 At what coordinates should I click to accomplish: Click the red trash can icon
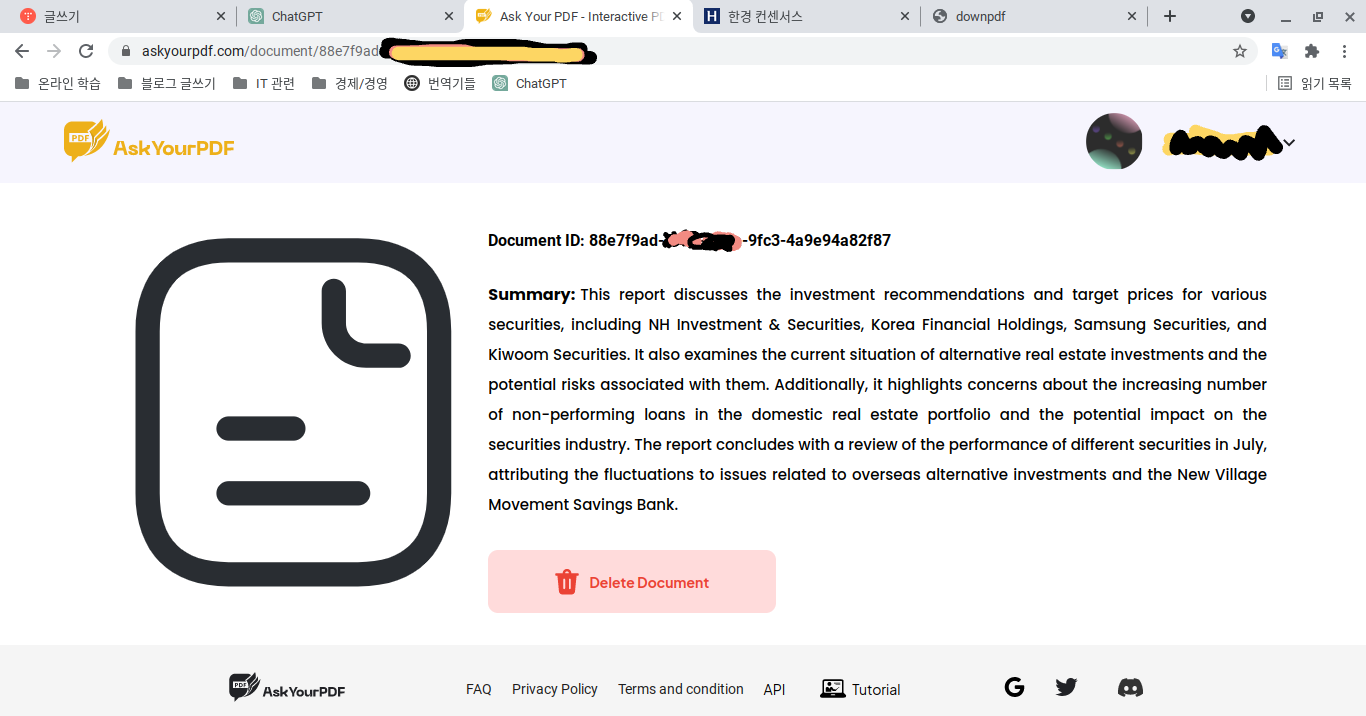tap(567, 582)
